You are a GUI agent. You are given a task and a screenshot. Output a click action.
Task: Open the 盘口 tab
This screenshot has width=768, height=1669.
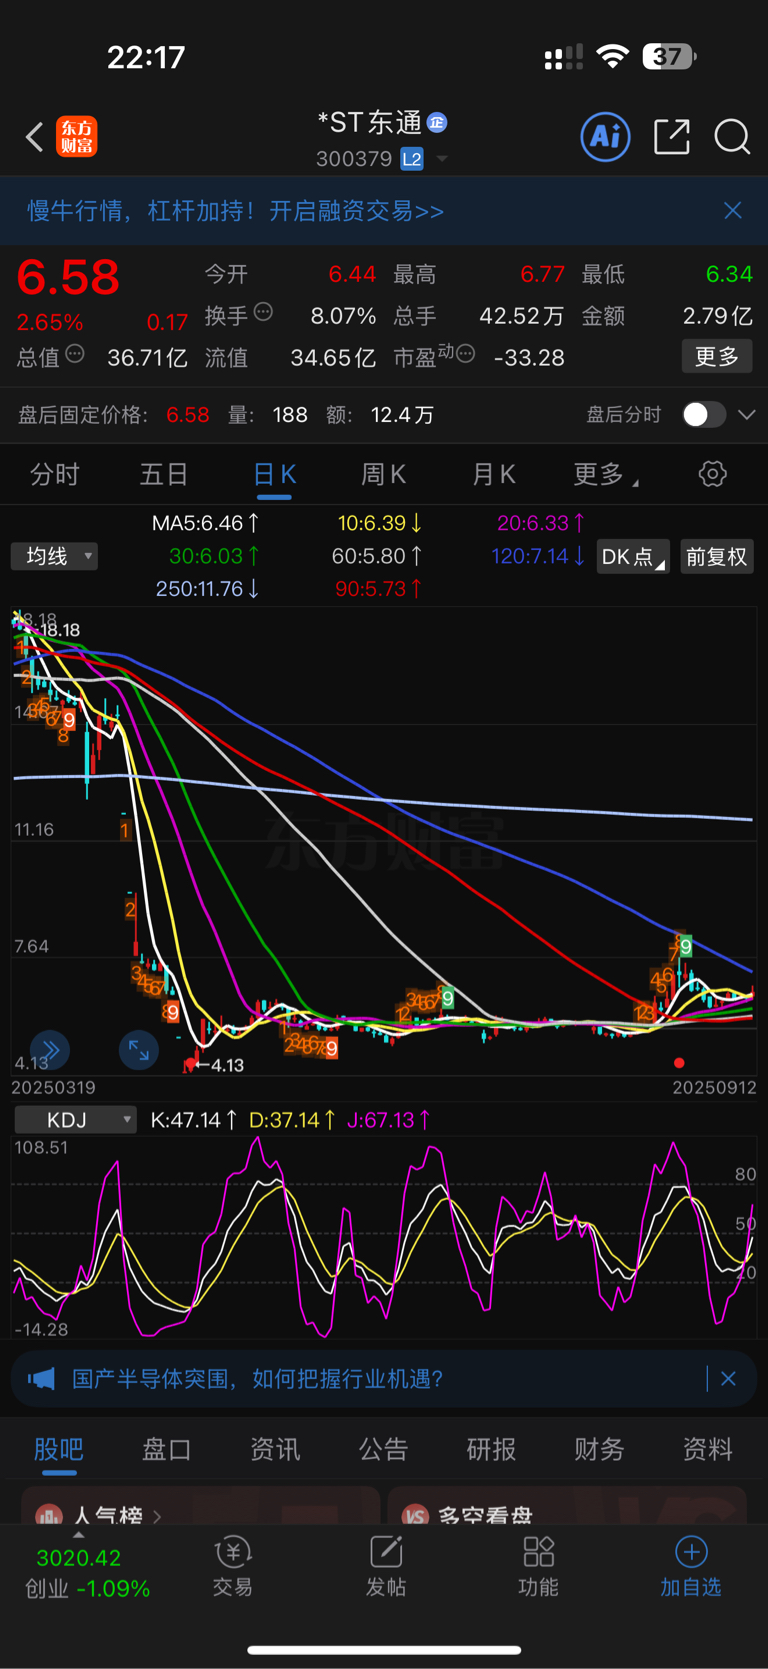coord(166,1449)
